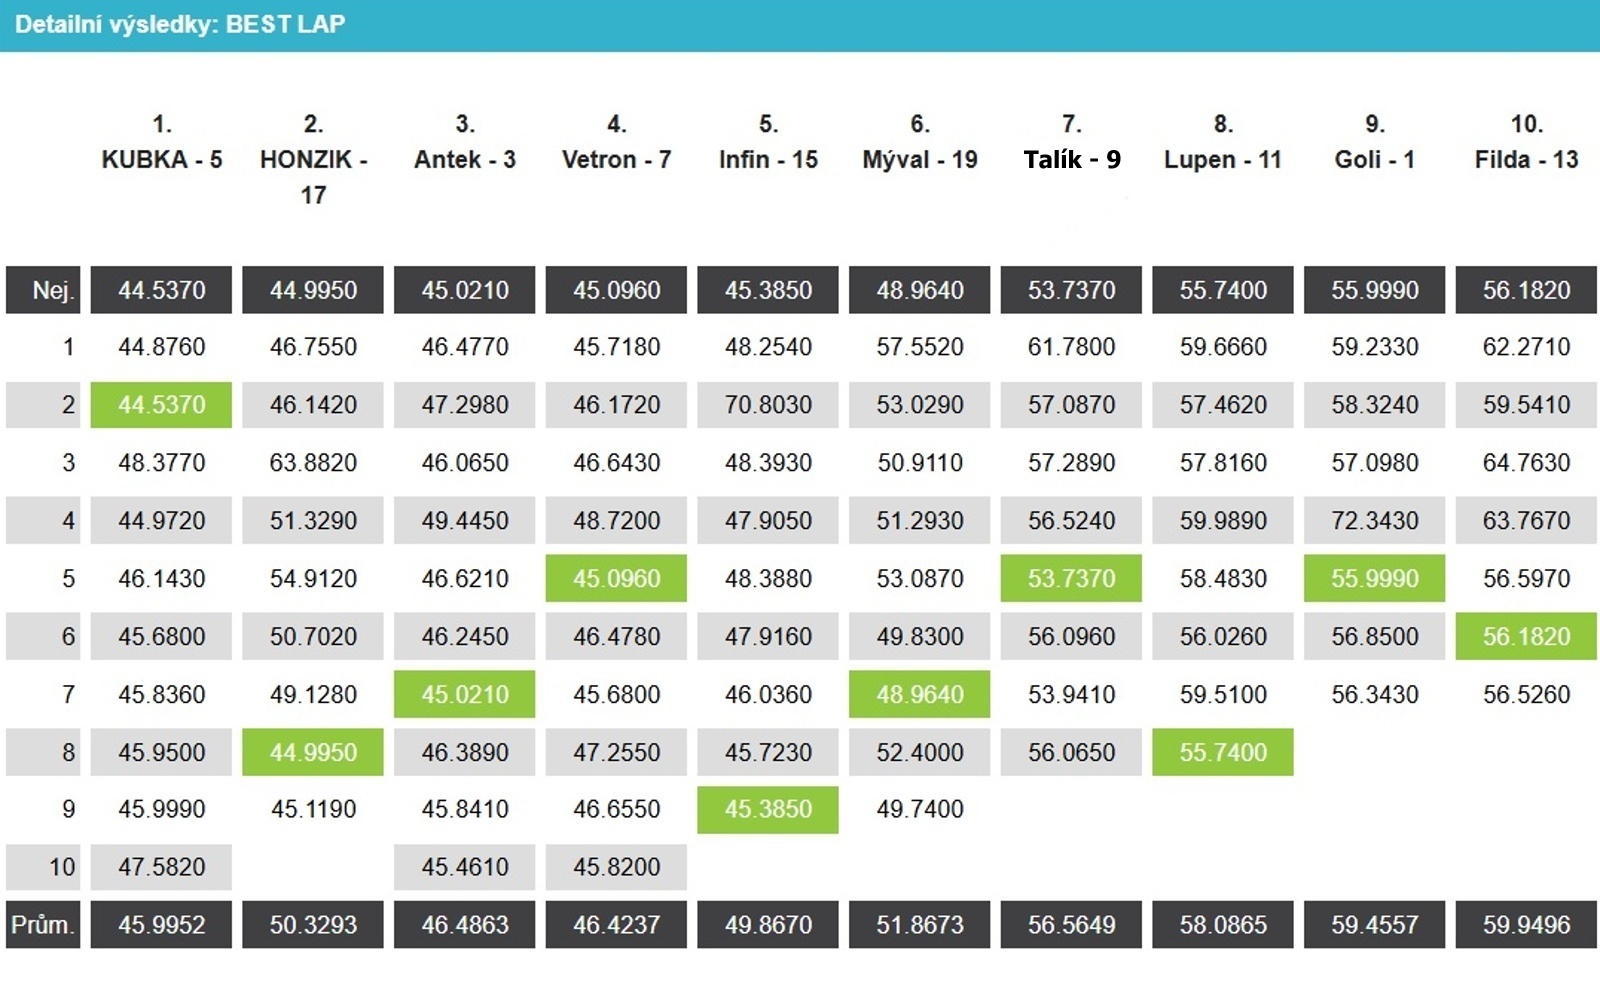Click the 'Detailní výsledky: BEST LAP' header
Screen dimensions: 1600x984
tap(180, 24)
